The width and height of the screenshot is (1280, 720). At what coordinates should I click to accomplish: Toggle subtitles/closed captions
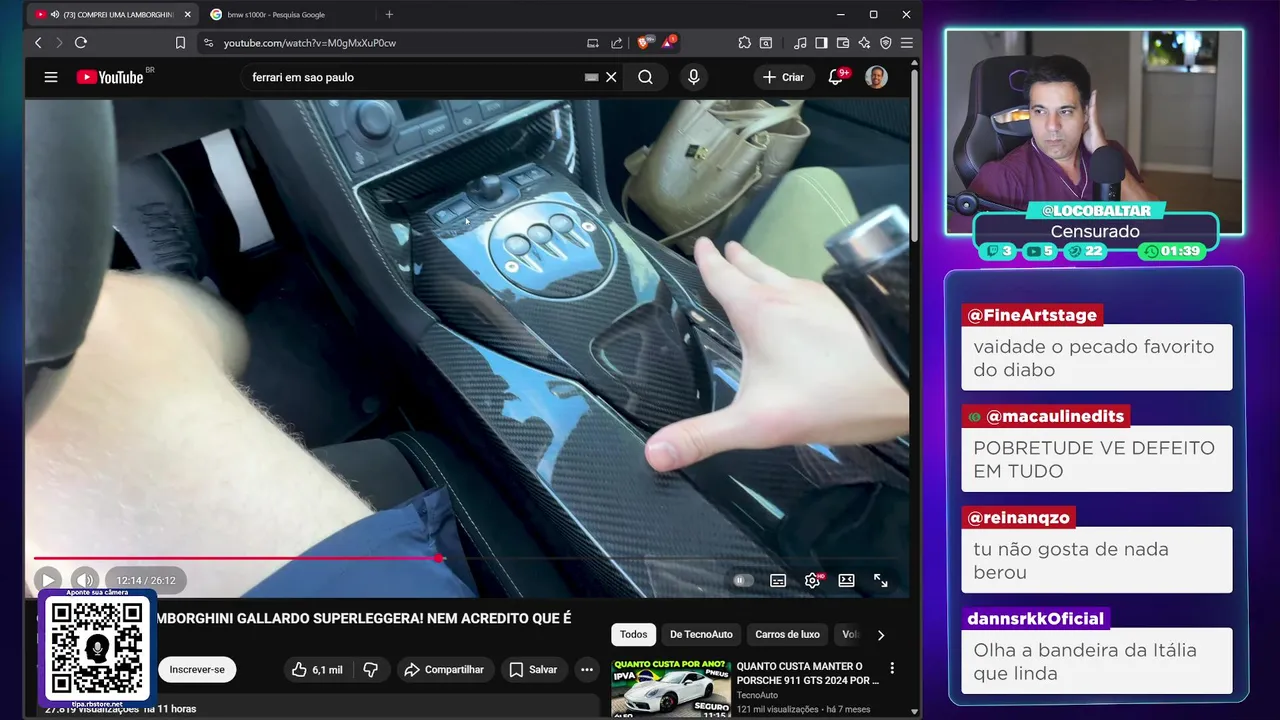click(778, 580)
